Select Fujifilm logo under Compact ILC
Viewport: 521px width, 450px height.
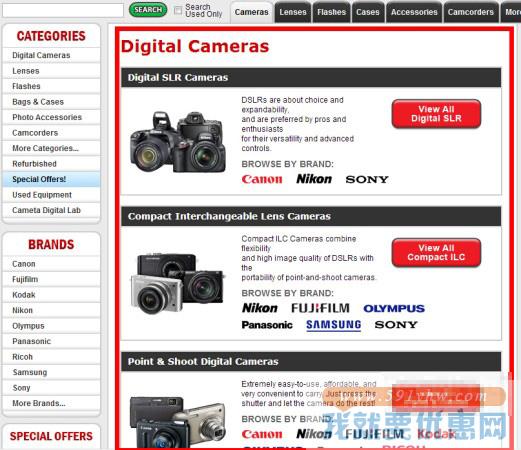coord(320,308)
